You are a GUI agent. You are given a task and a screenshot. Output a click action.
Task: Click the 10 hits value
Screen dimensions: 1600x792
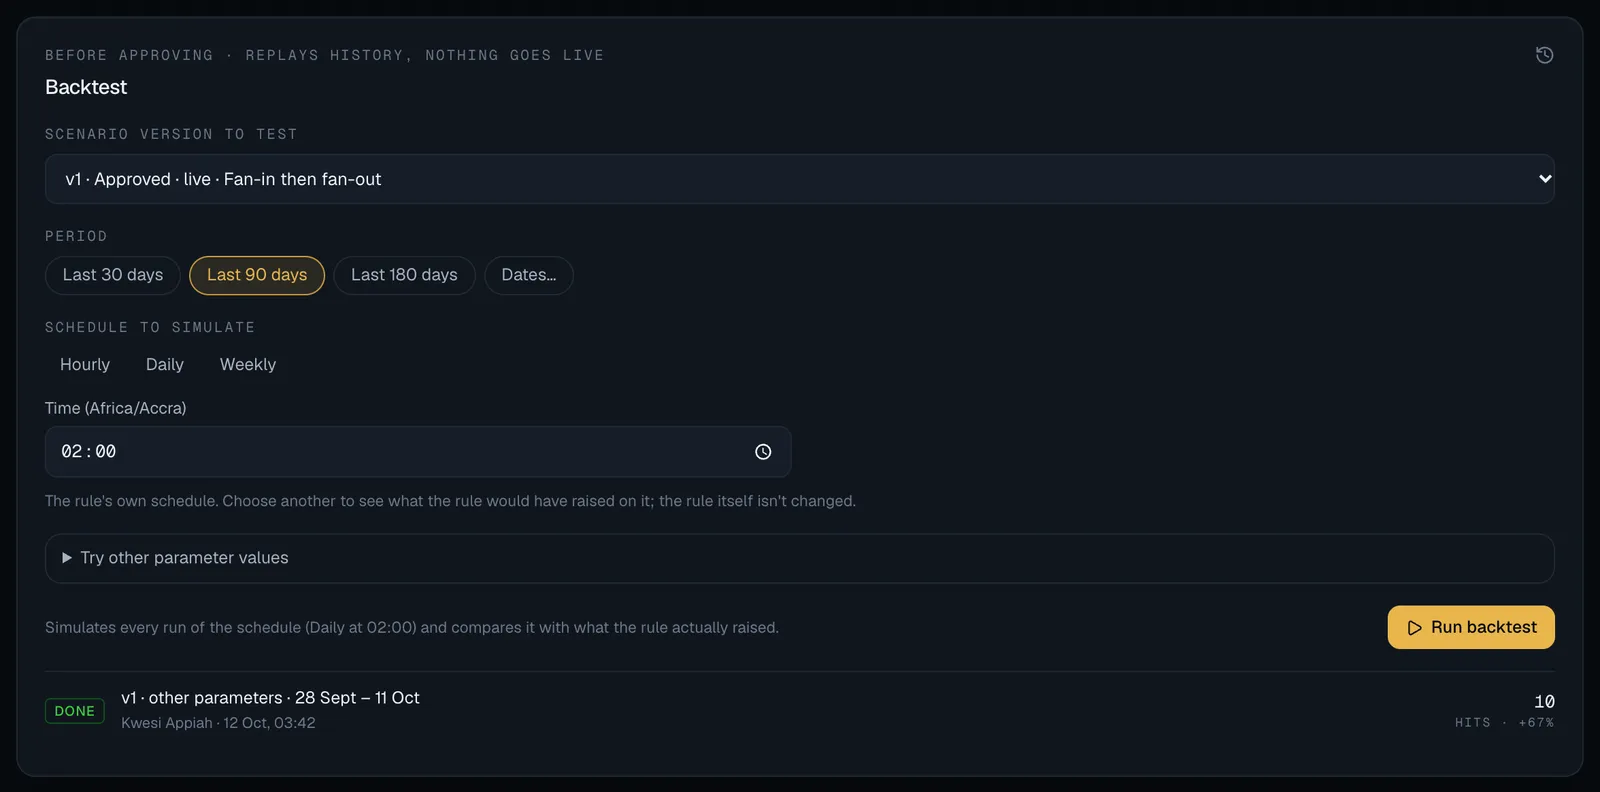pyautogui.click(x=1544, y=701)
